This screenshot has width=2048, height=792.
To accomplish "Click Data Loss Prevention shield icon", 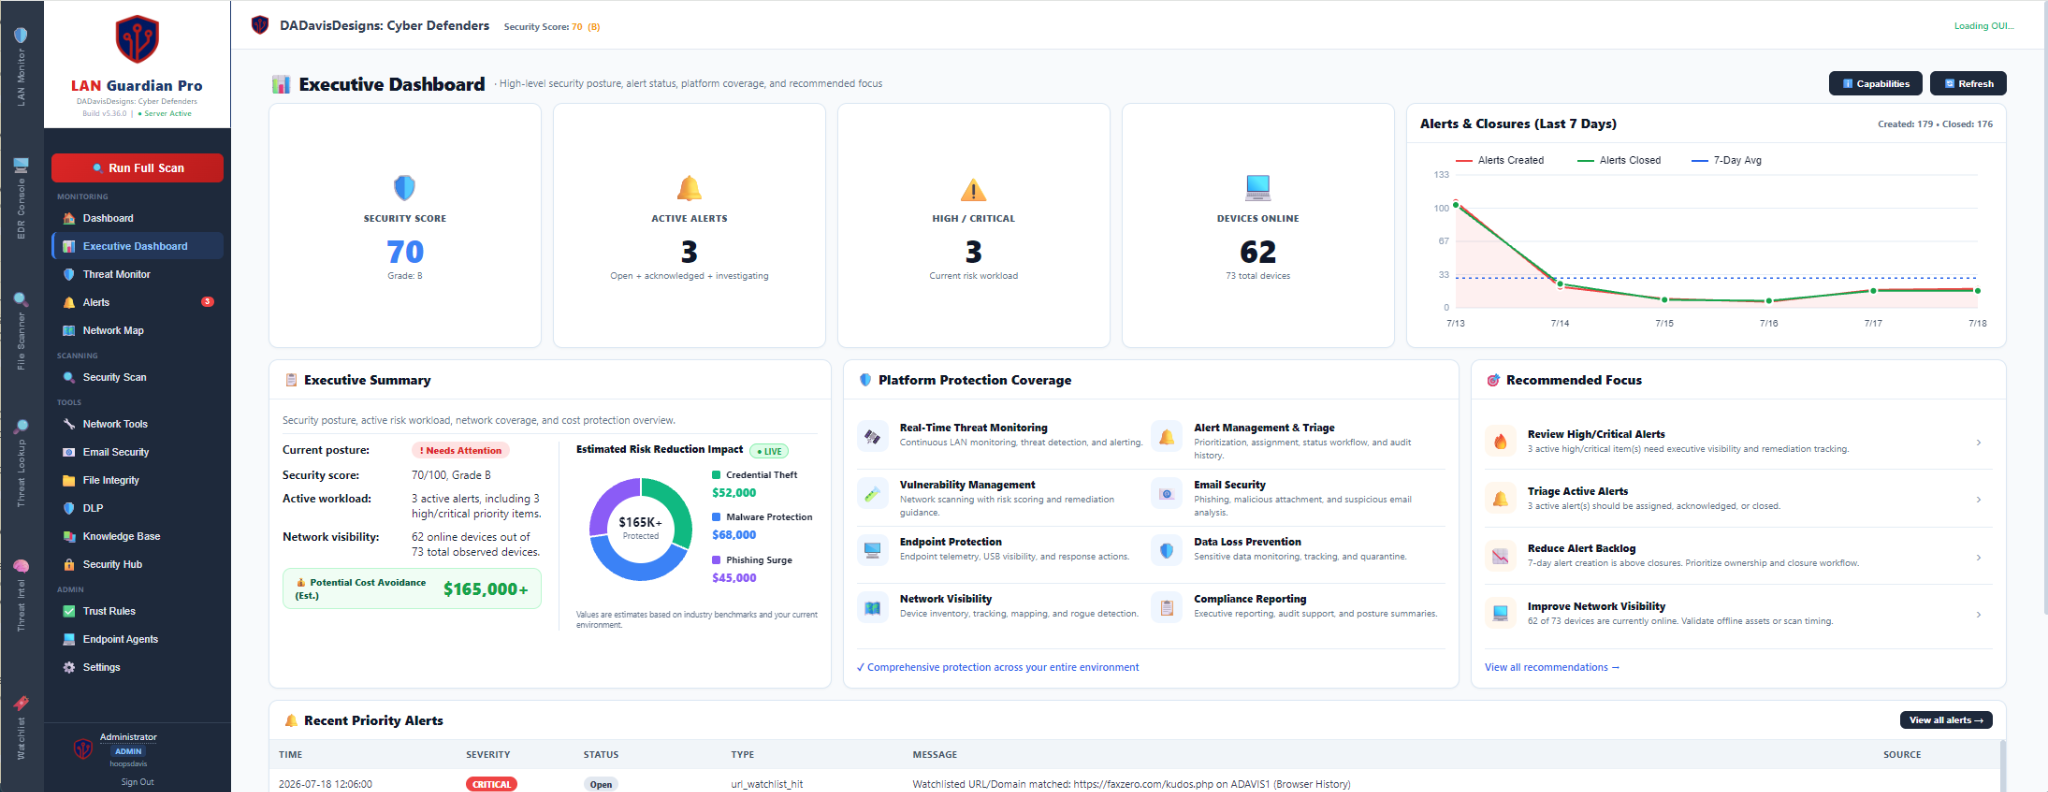I will [x=1167, y=551].
